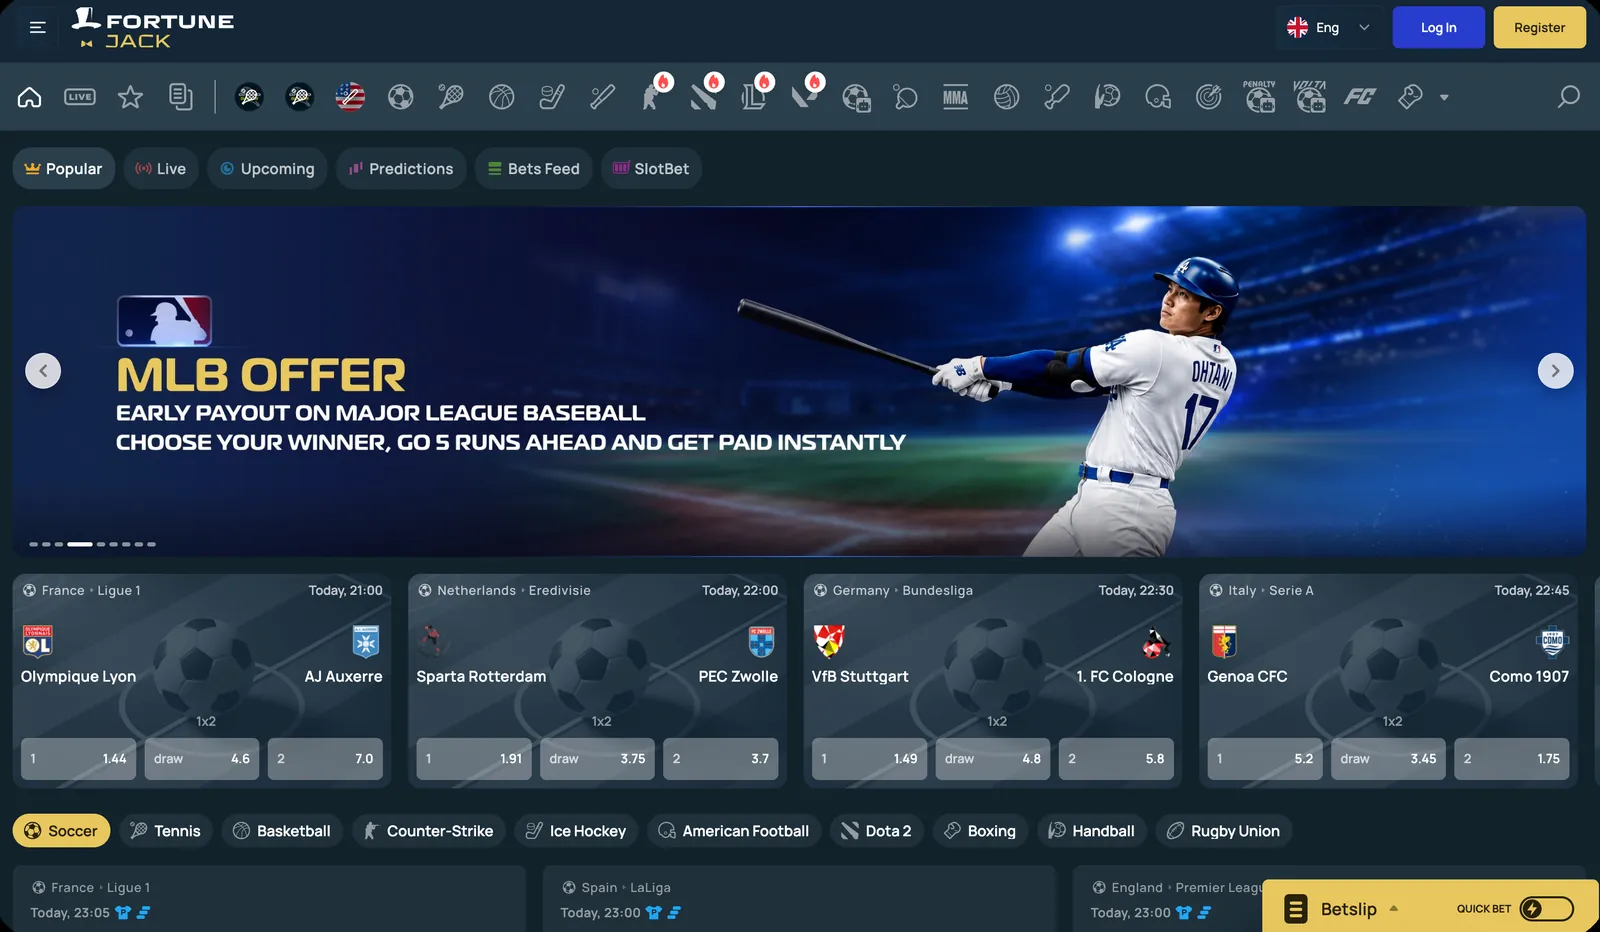Image resolution: width=1600 pixels, height=932 pixels.
Task: Select the Tennis racket icon in sports bar
Action: coord(451,97)
